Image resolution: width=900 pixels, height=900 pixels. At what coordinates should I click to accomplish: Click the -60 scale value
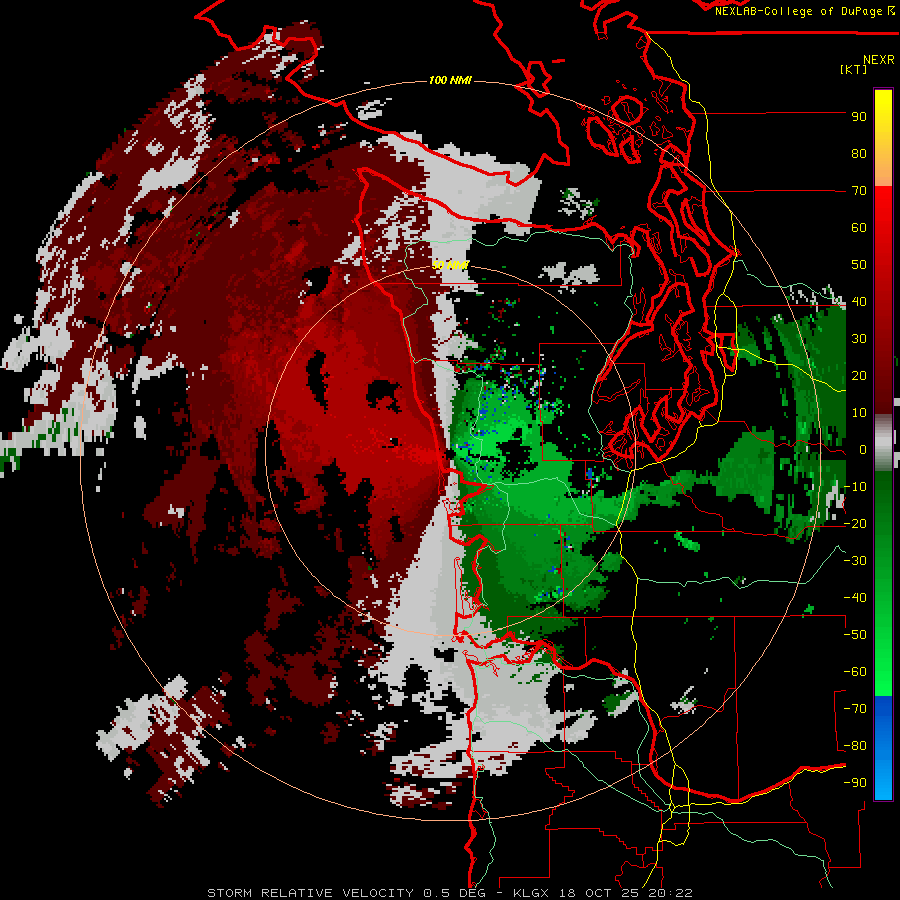(x=855, y=672)
